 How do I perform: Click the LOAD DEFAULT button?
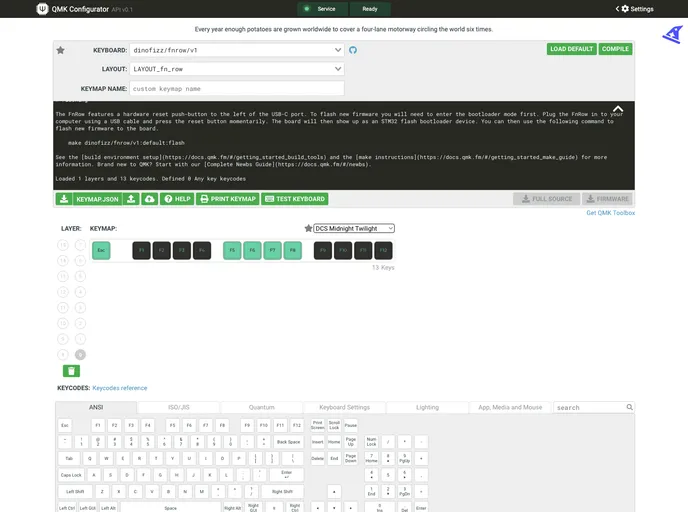click(572, 49)
